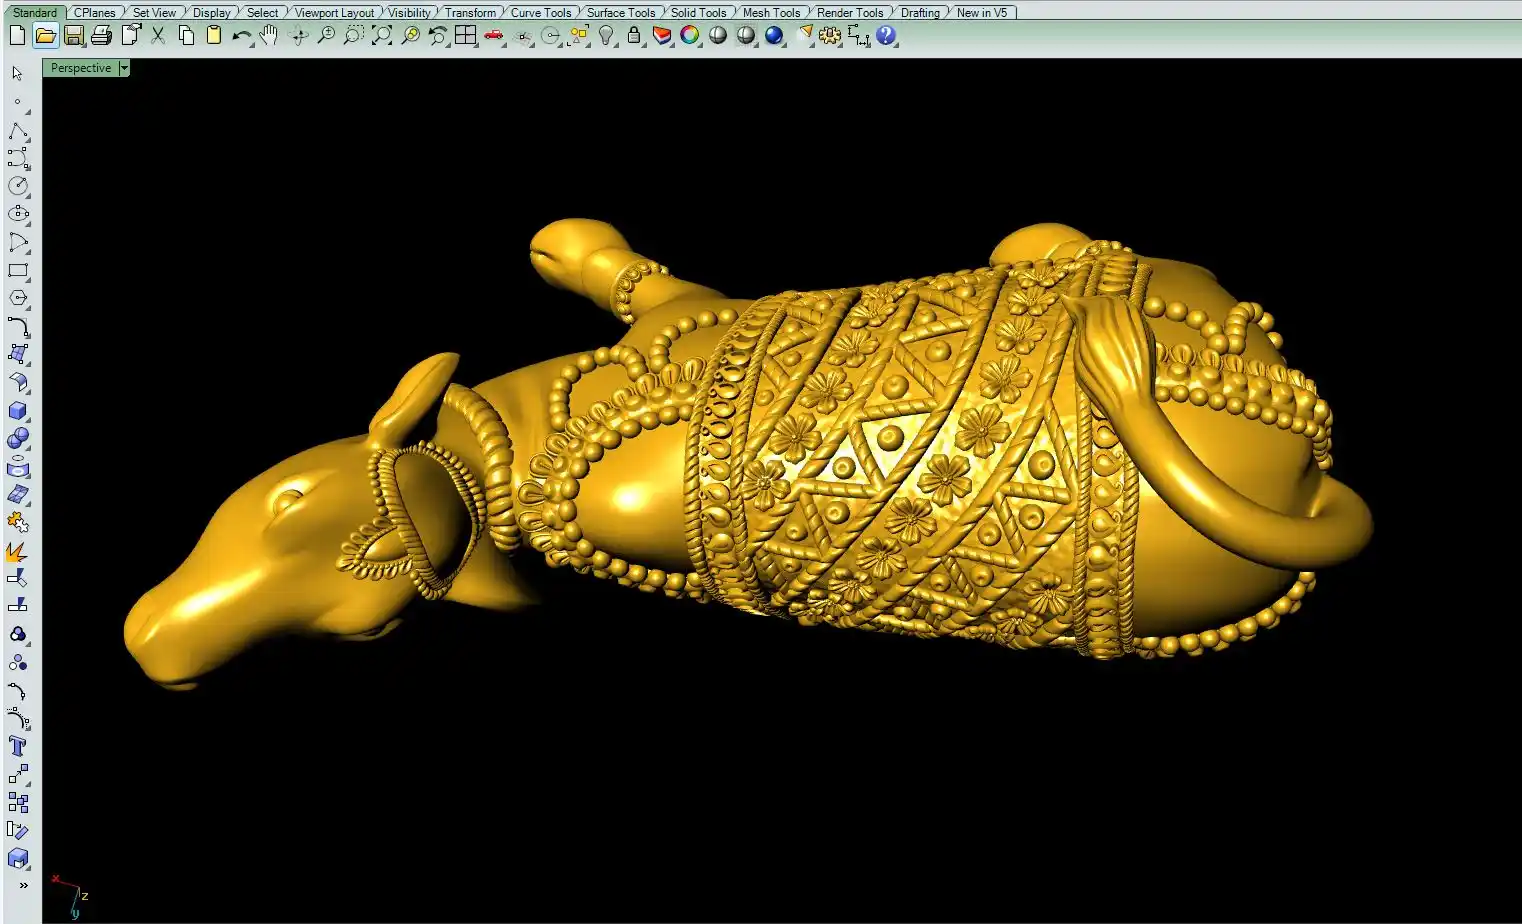Open the Surface Tools tab
Image resolution: width=1522 pixels, height=924 pixels.
coord(620,13)
